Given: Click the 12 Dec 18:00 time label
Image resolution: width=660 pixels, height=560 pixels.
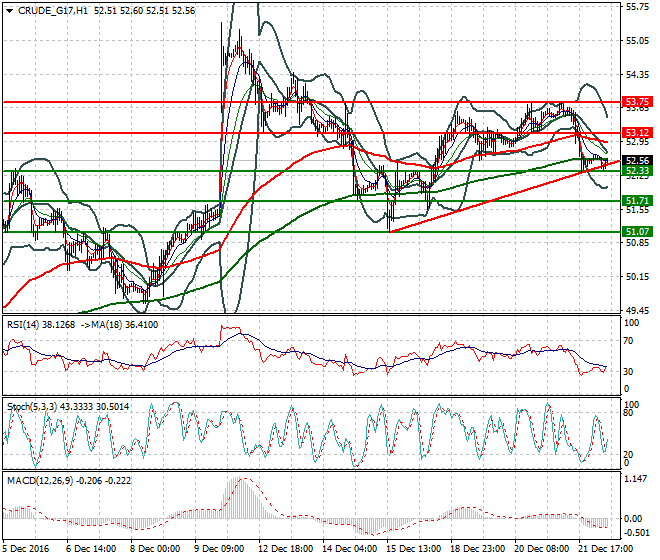Looking at the screenshot, I should [286, 549].
